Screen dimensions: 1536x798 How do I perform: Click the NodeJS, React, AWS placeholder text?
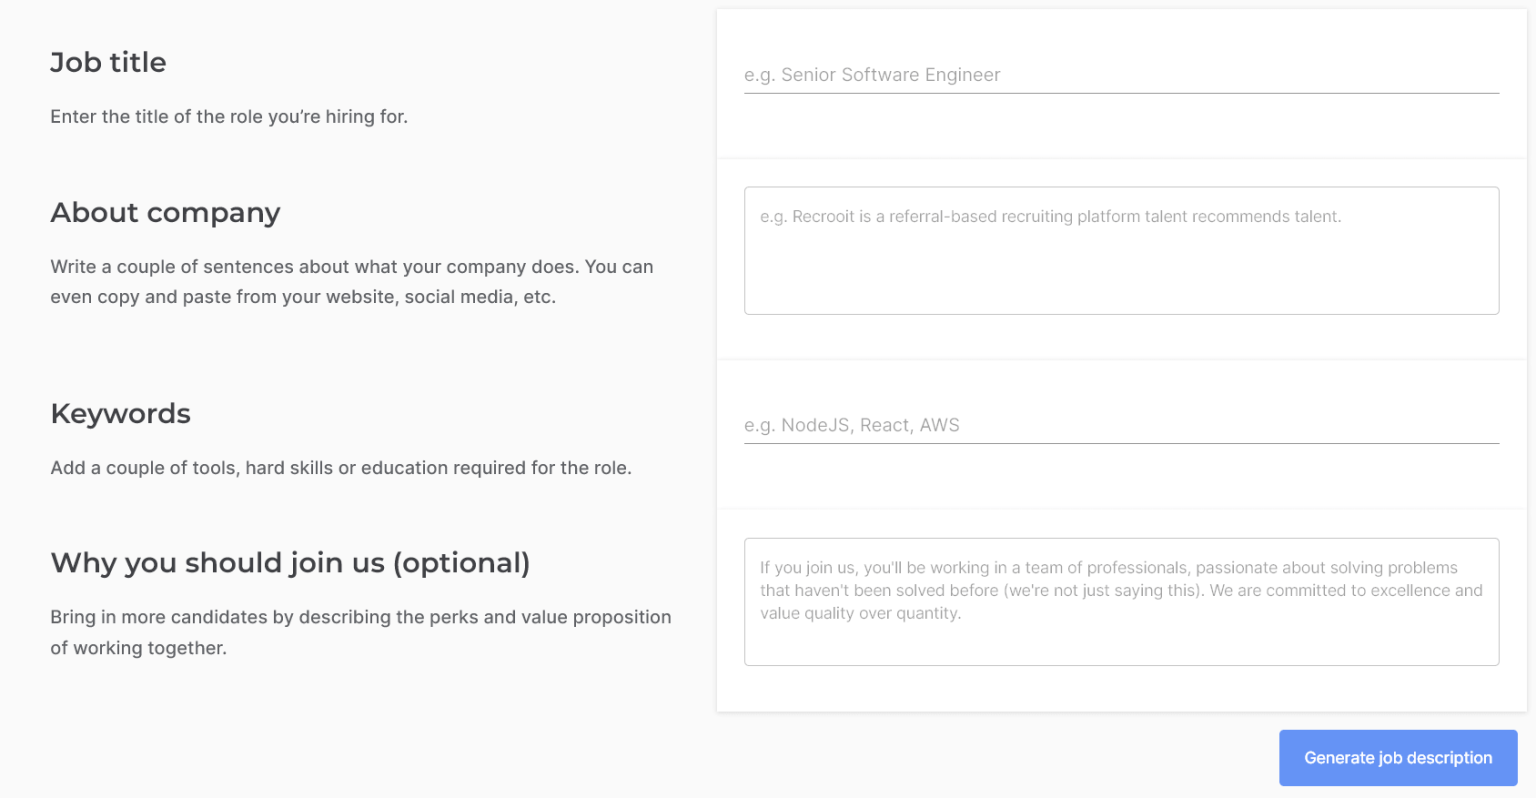[x=851, y=425]
